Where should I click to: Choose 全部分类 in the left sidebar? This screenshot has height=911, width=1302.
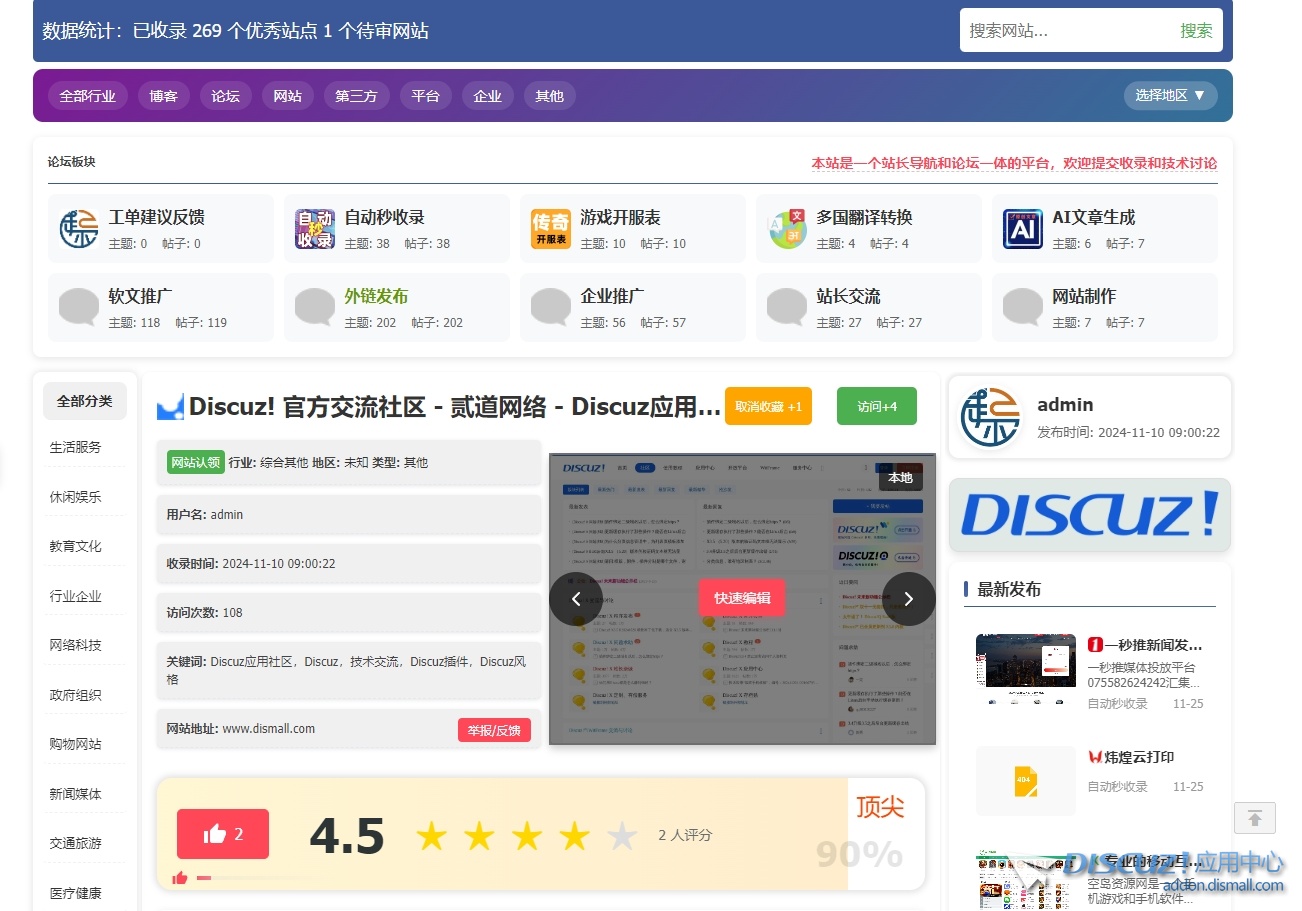pos(84,401)
